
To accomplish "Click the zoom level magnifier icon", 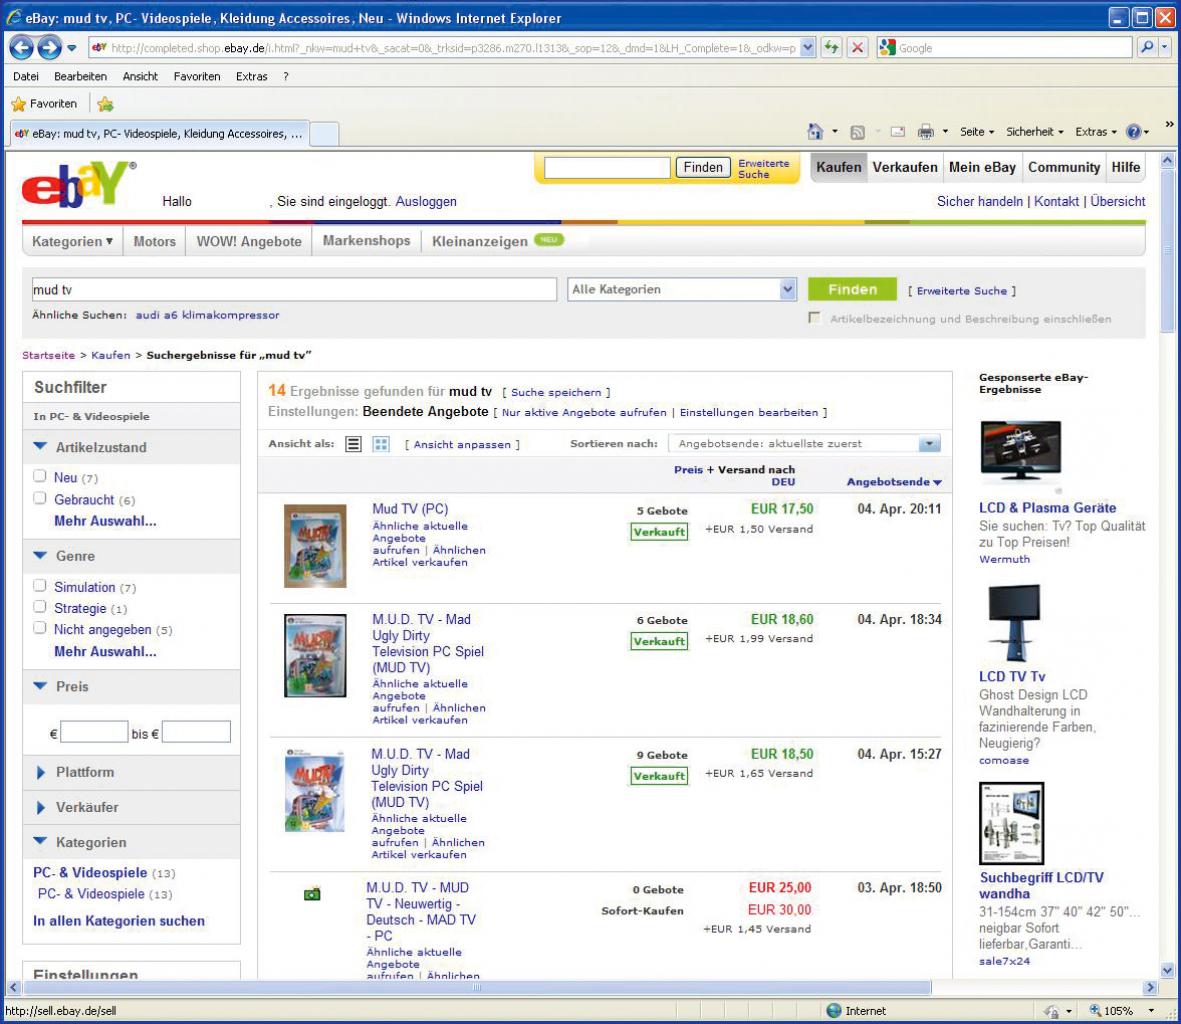I will click(x=1095, y=1010).
